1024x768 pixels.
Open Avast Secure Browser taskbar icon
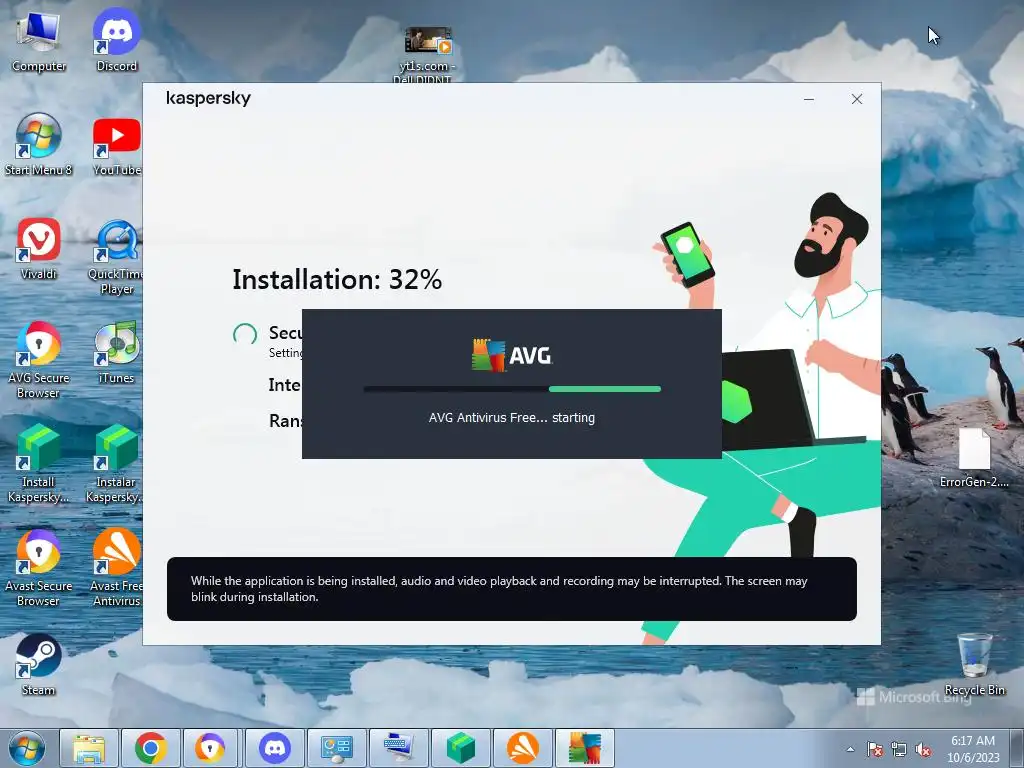coord(212,748)
